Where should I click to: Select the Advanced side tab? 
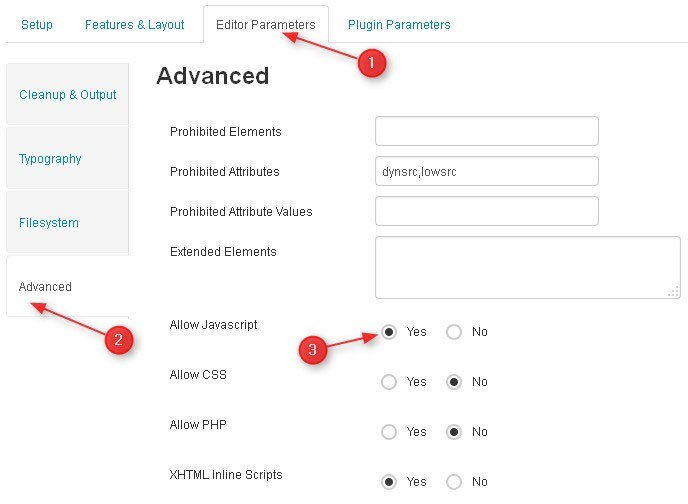(x=68, y=286)
